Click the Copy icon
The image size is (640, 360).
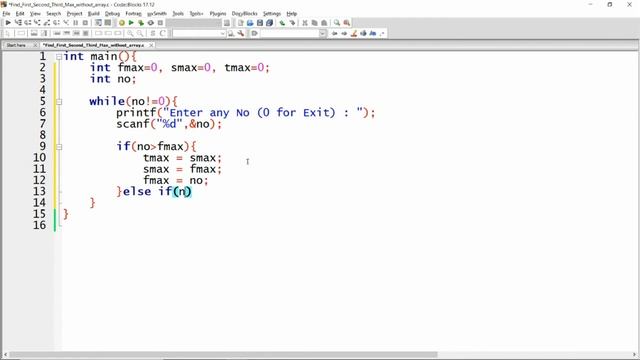click(x=314, y=22)
